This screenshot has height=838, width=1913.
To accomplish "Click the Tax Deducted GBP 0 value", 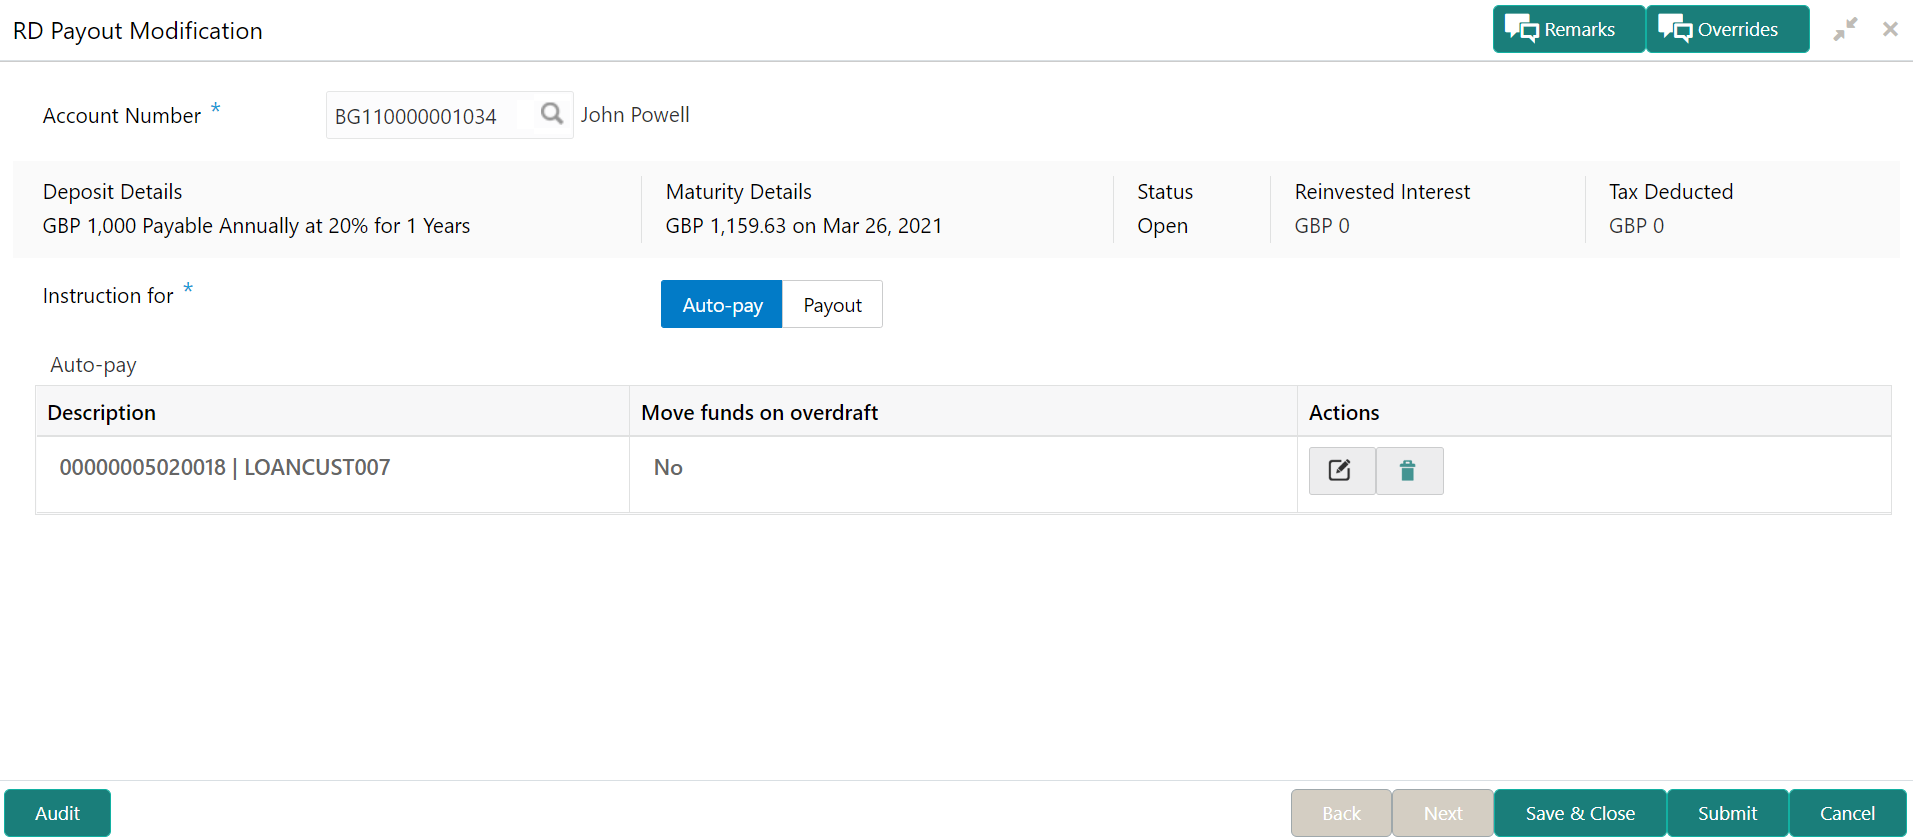I will click(1636, 226).
